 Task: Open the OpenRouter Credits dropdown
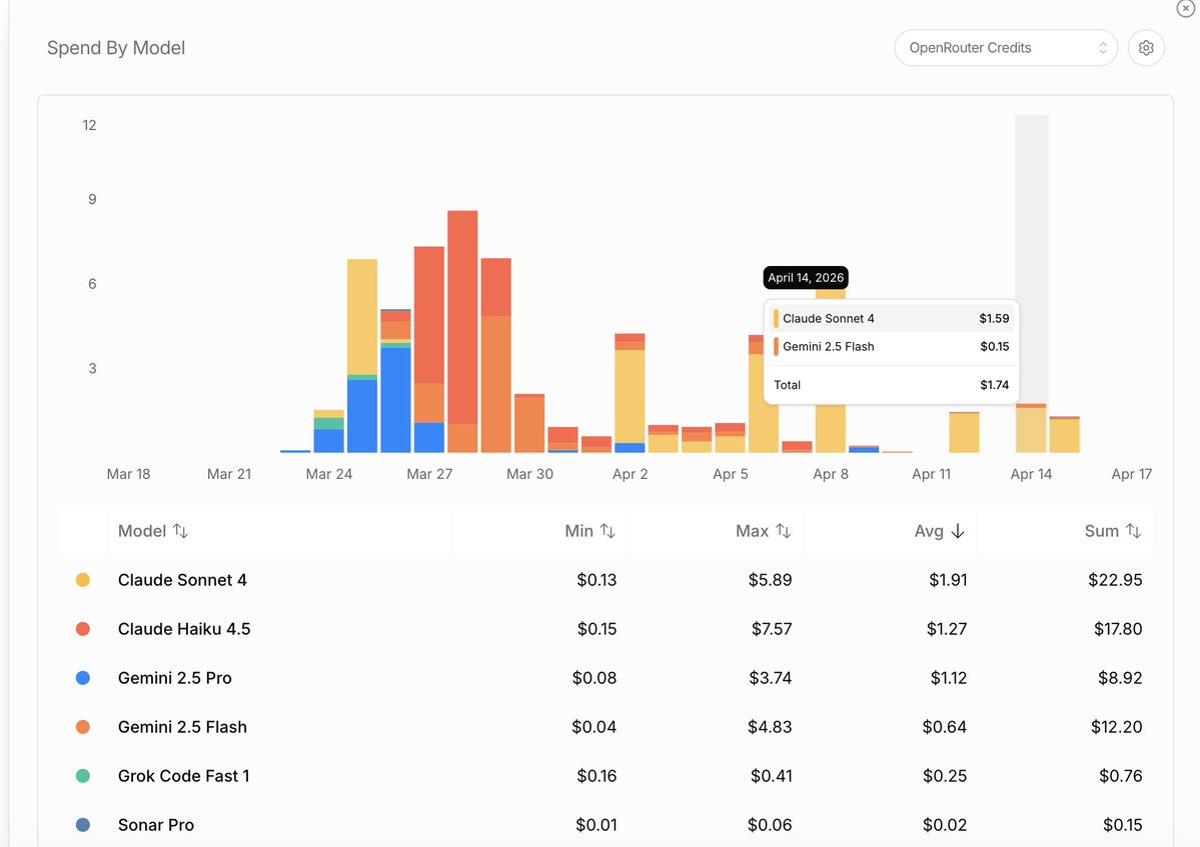click(1005, 48)
